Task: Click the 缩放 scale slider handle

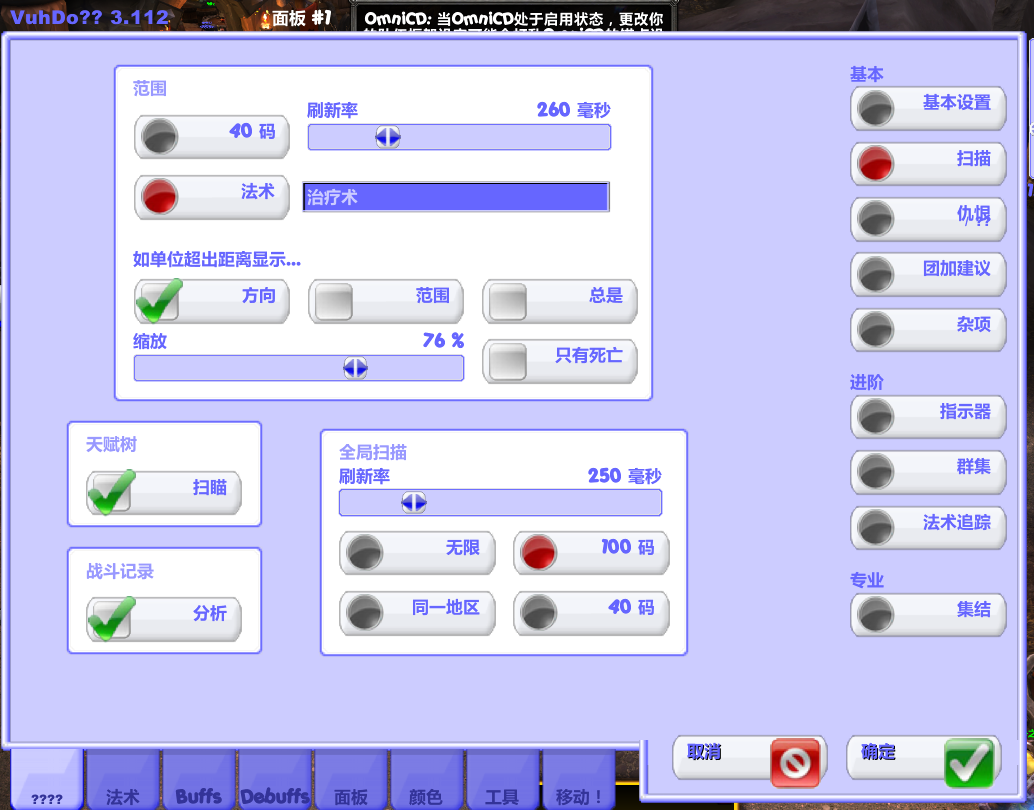Action: (355, 368)
